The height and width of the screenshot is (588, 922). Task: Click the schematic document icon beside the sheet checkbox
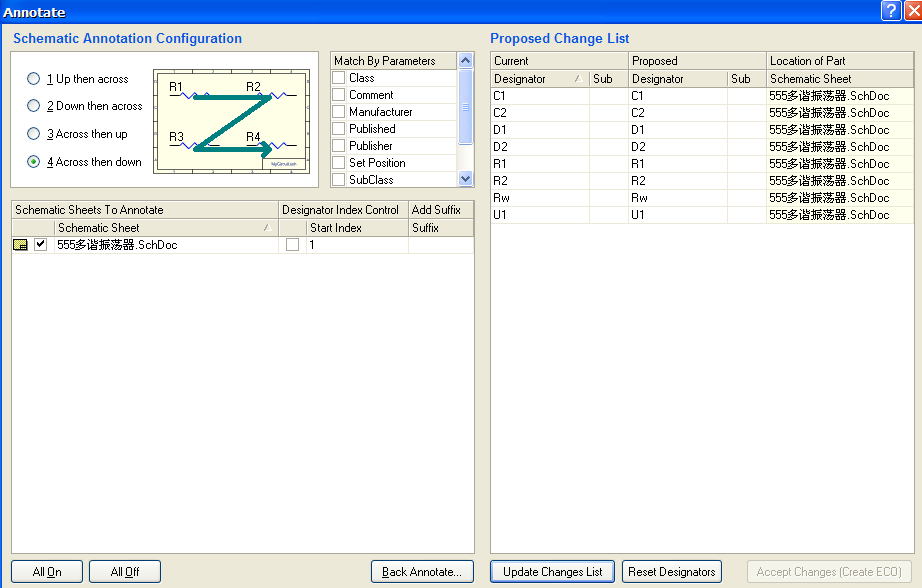pos(20,245)
